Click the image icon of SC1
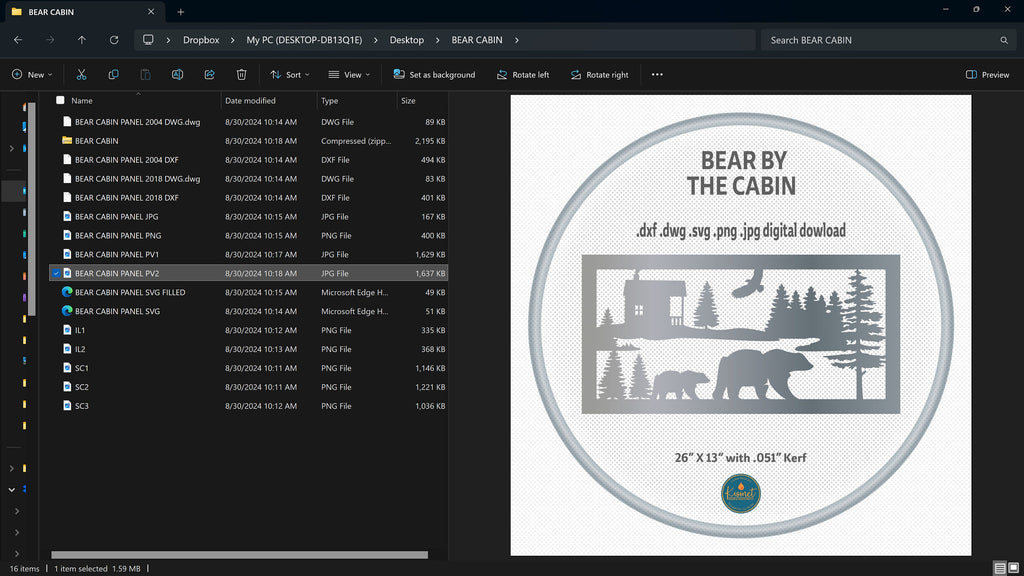This screenshot has width=1024, height=576. coord(67,368)
